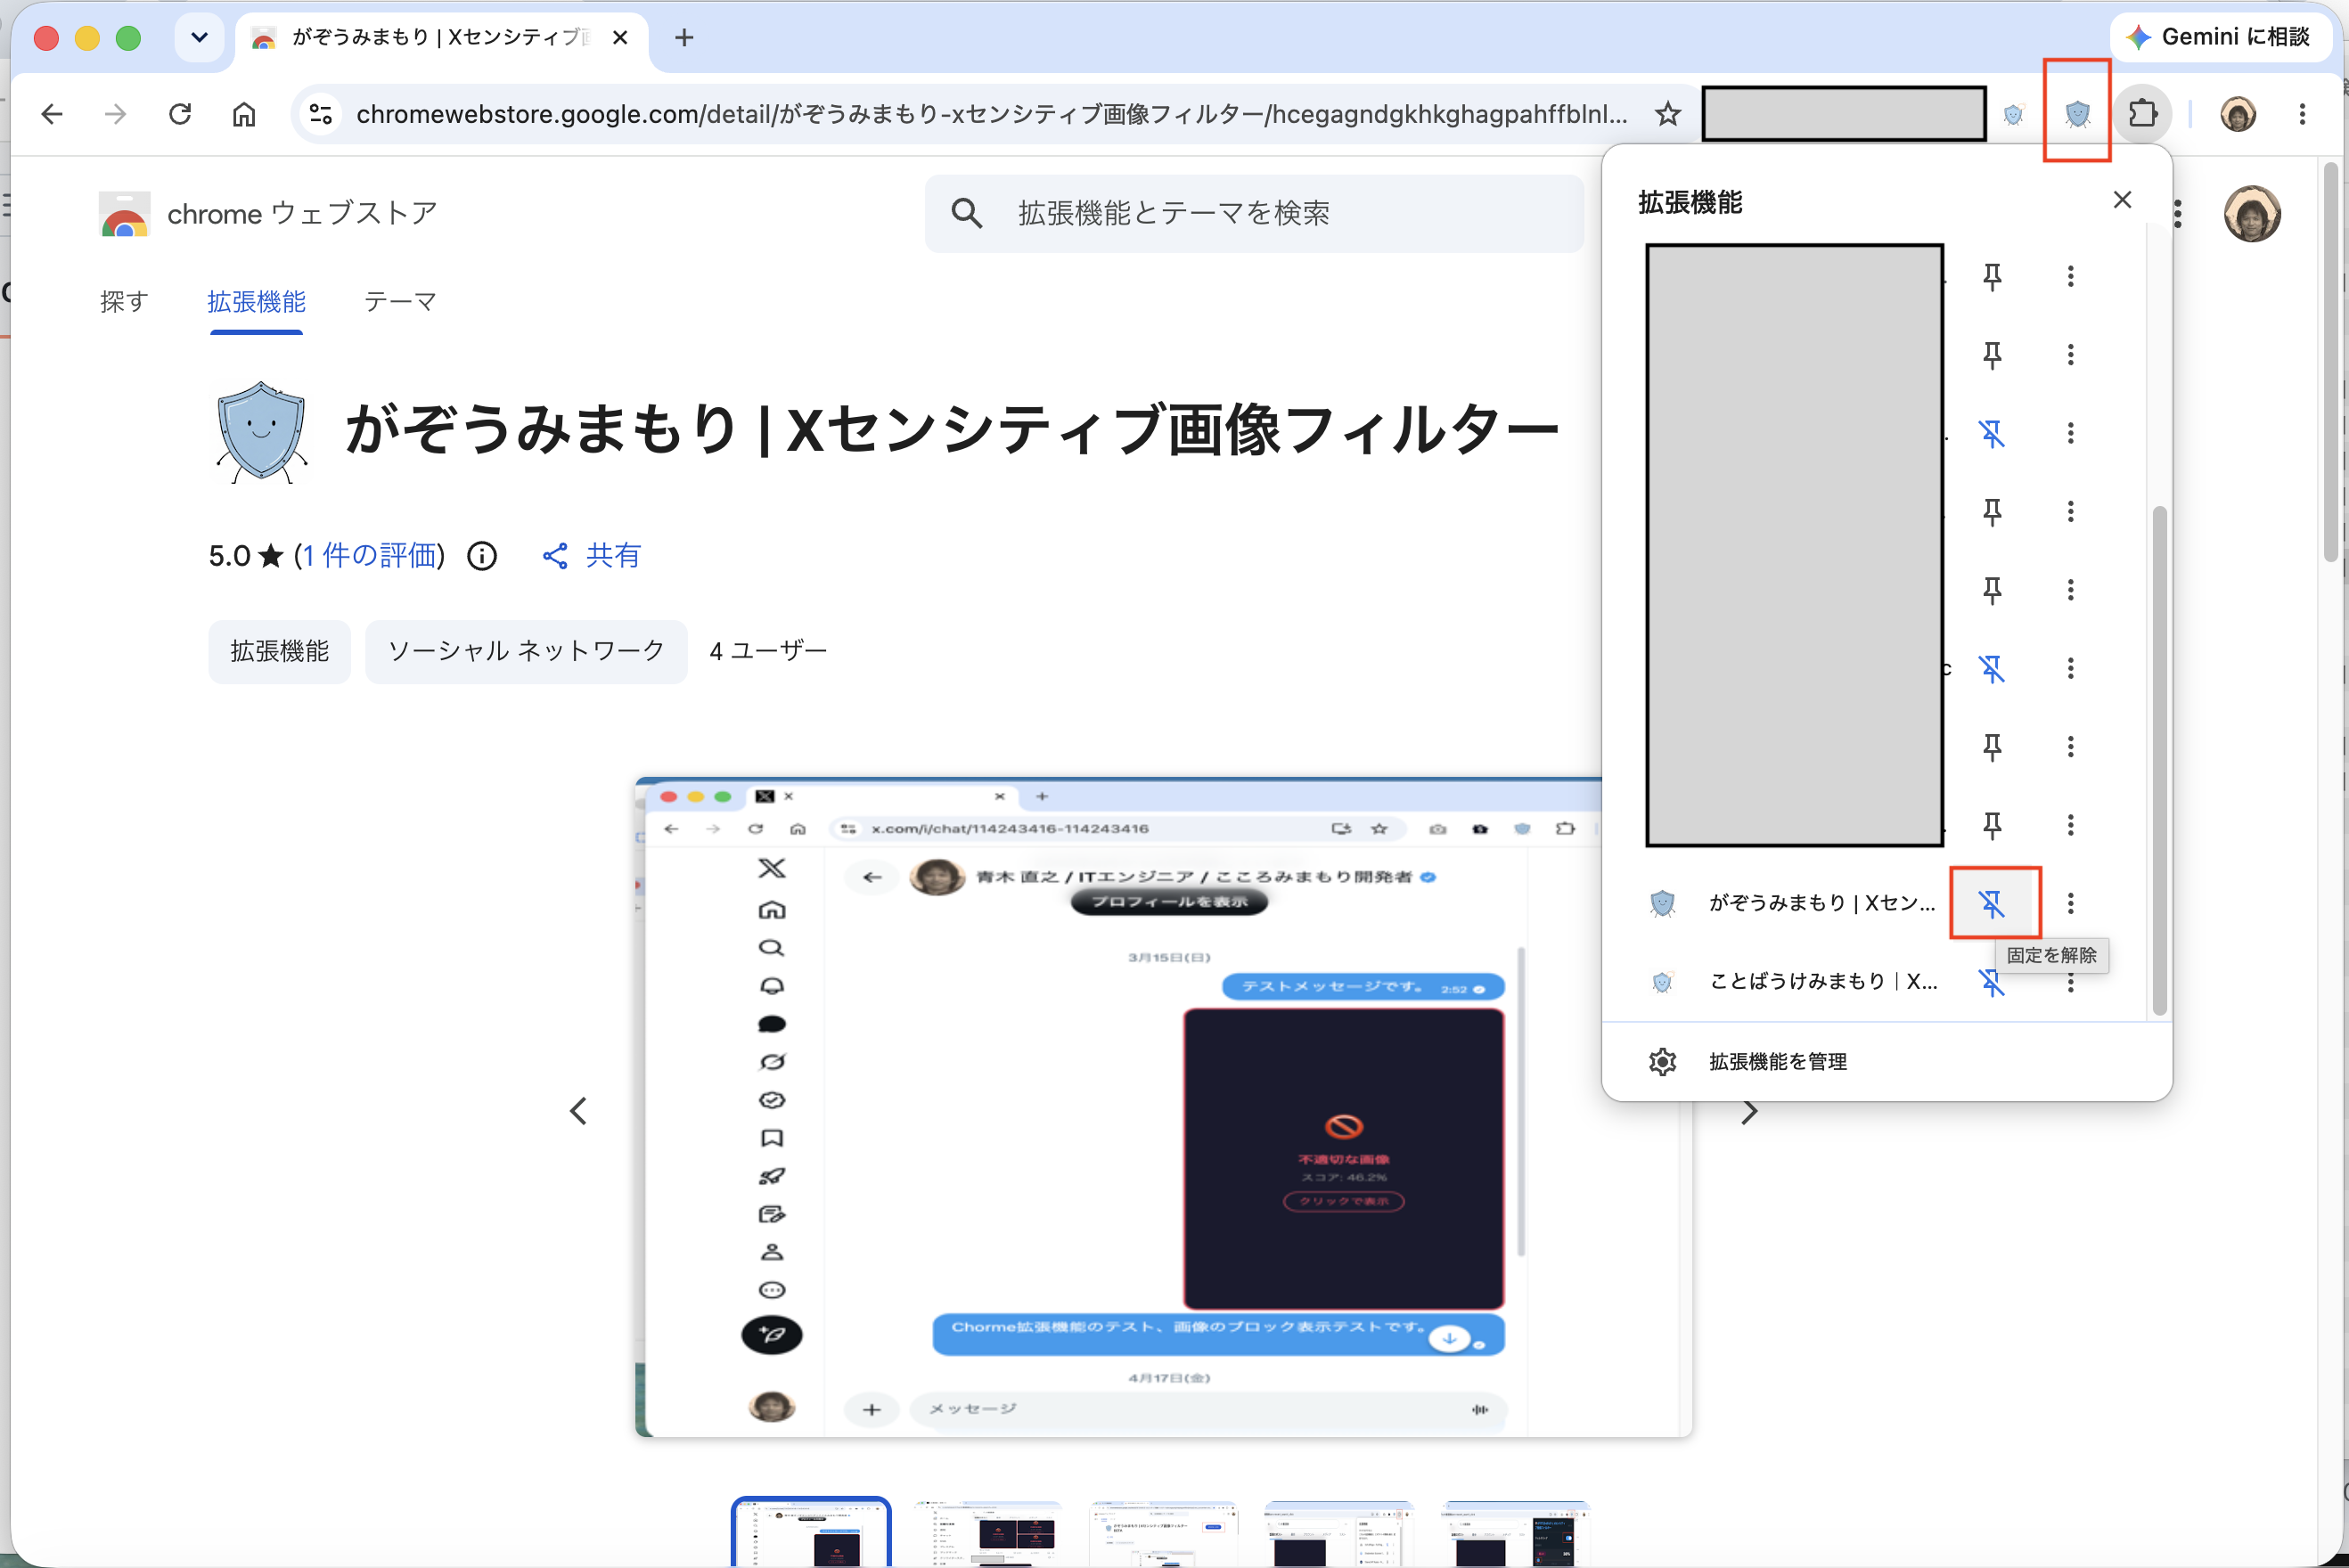This screenshot has width=2349, height=1568.
Task: Click the address bar URL
Action: pos(990,114)
